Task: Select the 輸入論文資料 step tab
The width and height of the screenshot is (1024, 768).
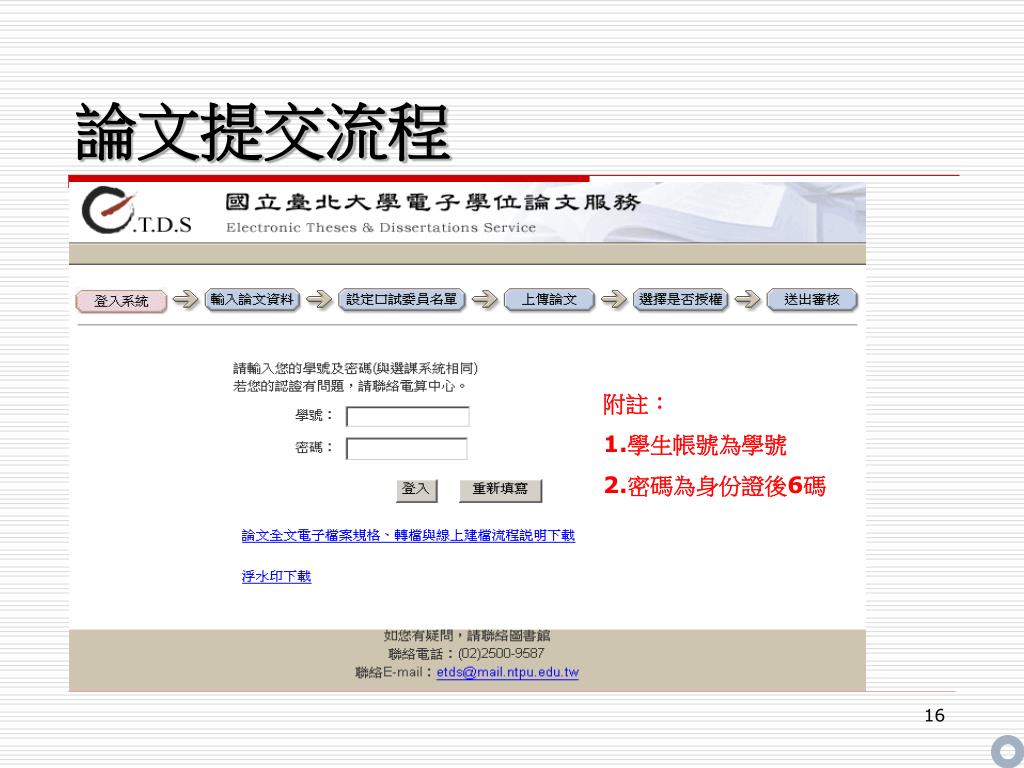Action: point(252,300)
